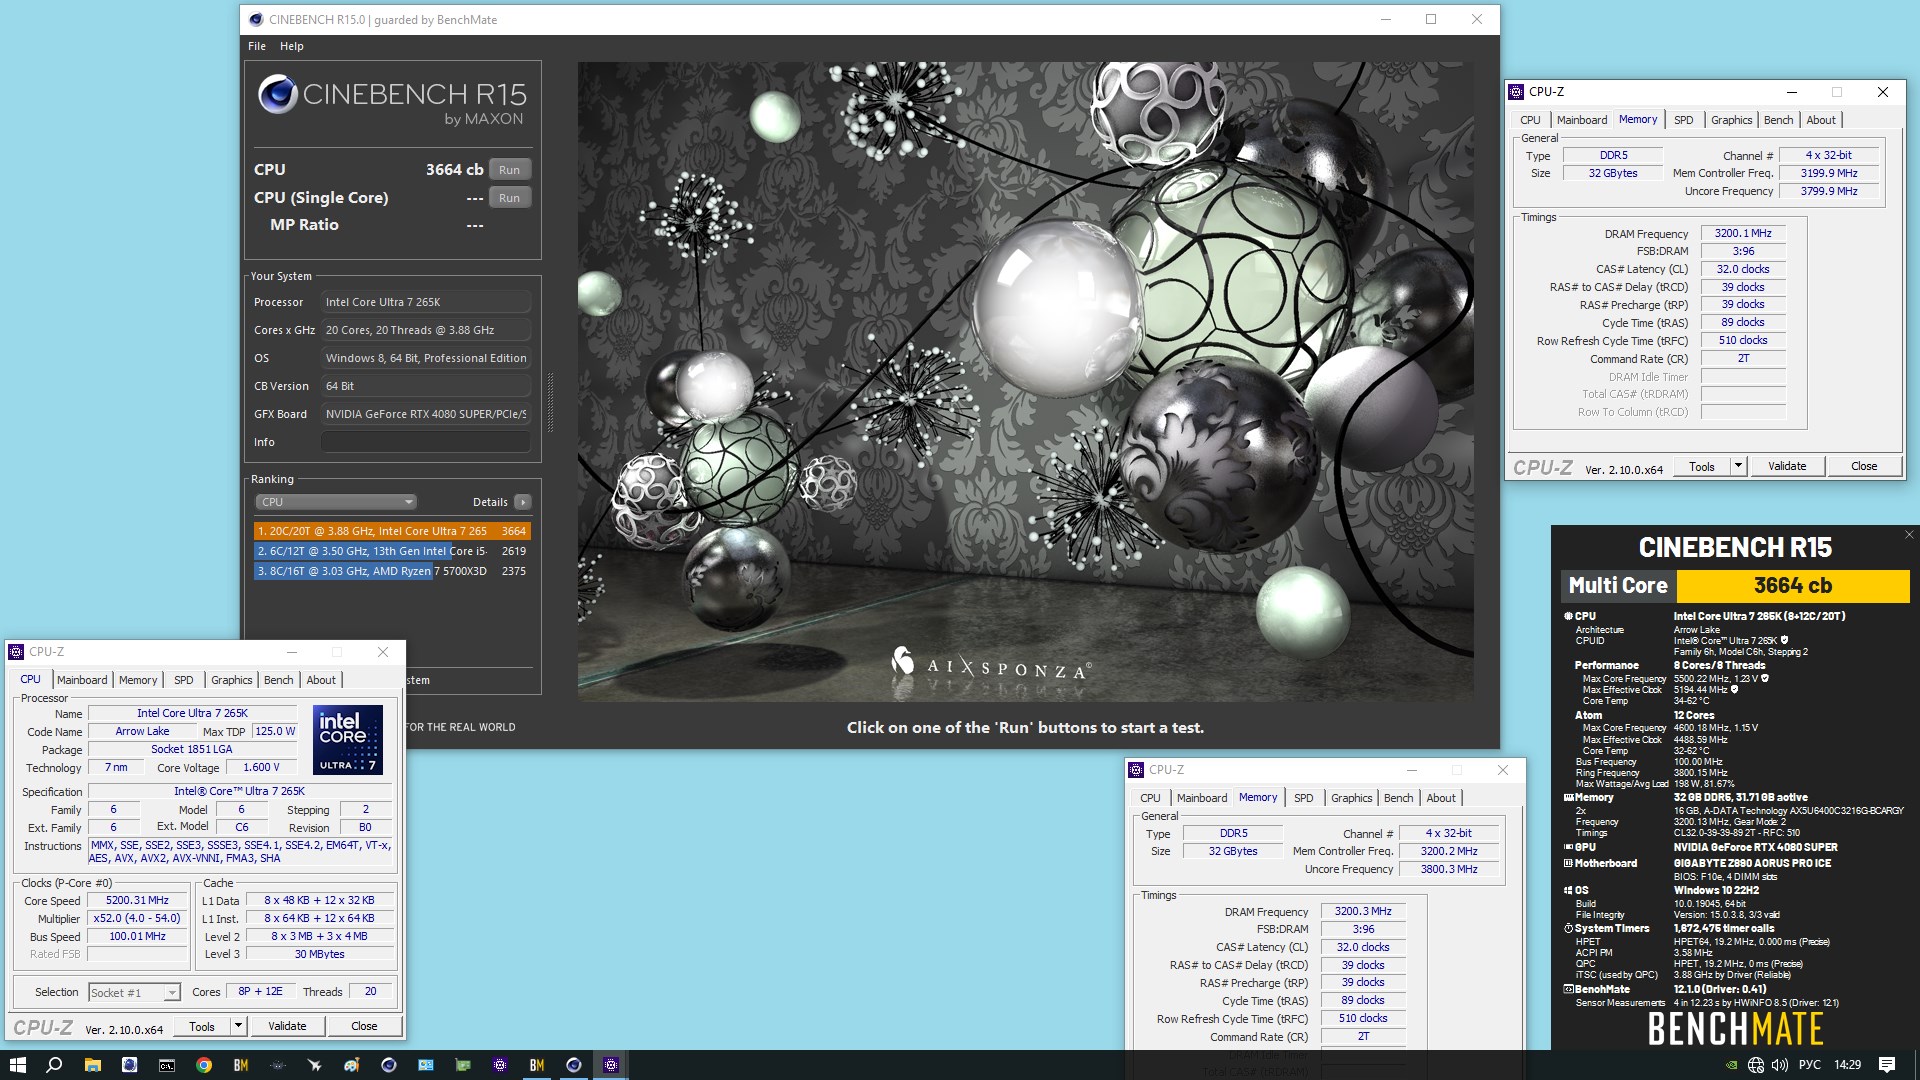The height and width of the screenshot is (1080, 1920).
Task: Open the Socket #1 selection dropdown
Action: [x=134, y=992]
